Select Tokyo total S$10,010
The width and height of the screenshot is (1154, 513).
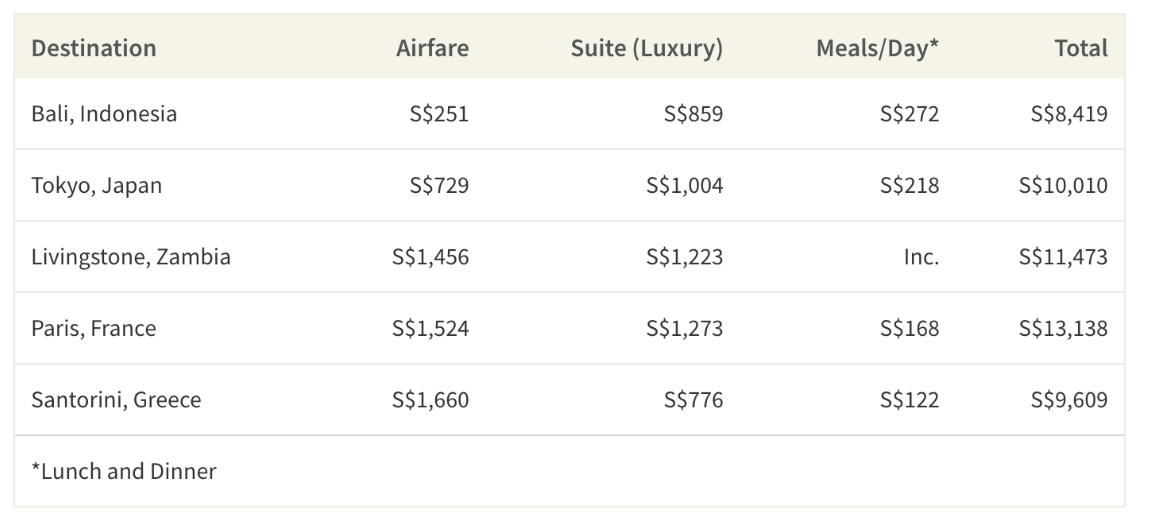(1063, 186)
